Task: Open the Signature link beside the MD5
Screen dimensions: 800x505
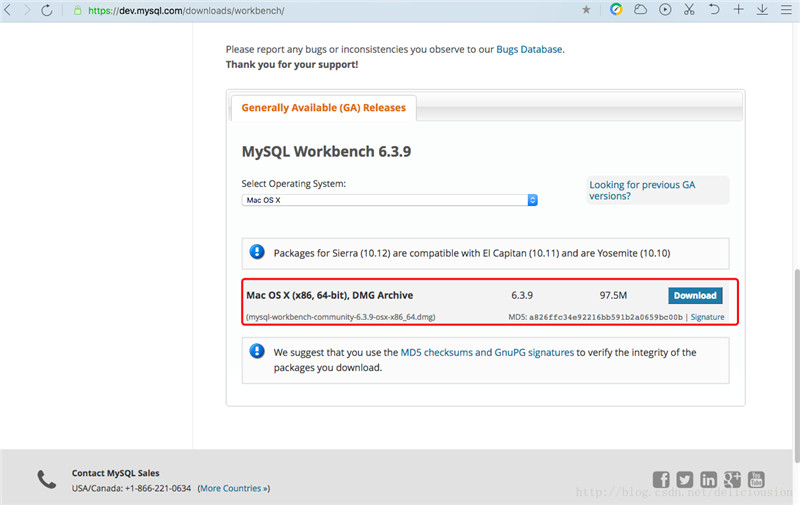Action: tap(707, 317)
